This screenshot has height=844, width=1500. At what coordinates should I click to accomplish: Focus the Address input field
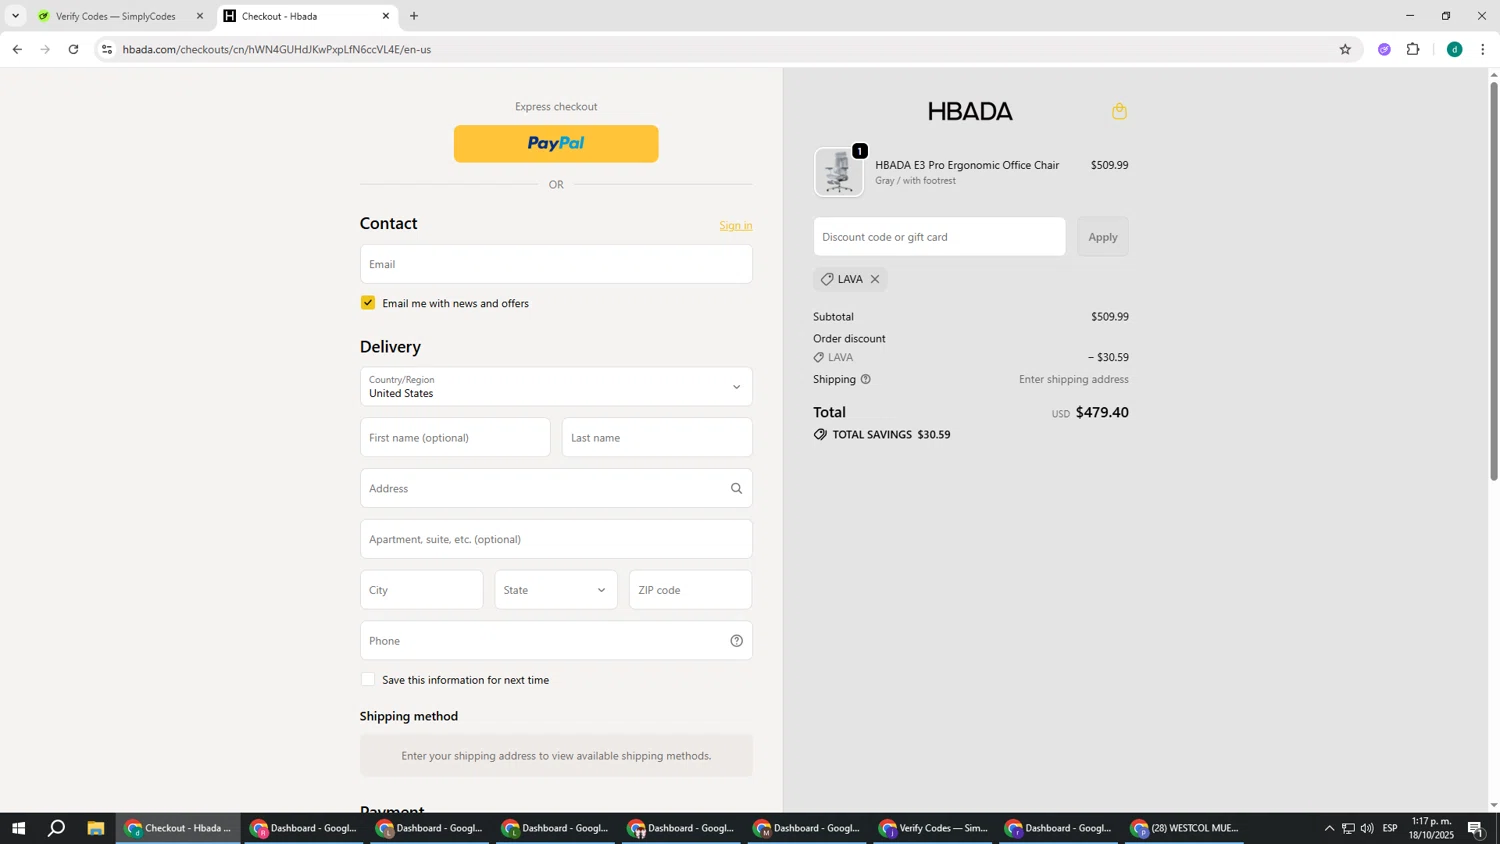pyautogui.click(x=556, y=489)
